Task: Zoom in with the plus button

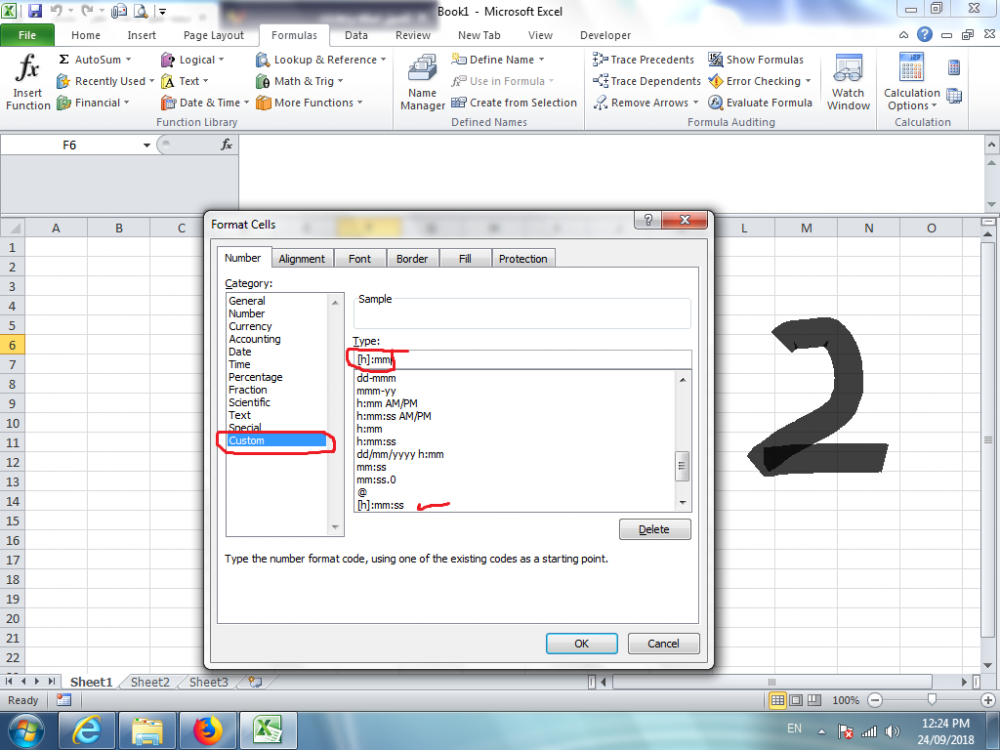Action: coord(988,700)
